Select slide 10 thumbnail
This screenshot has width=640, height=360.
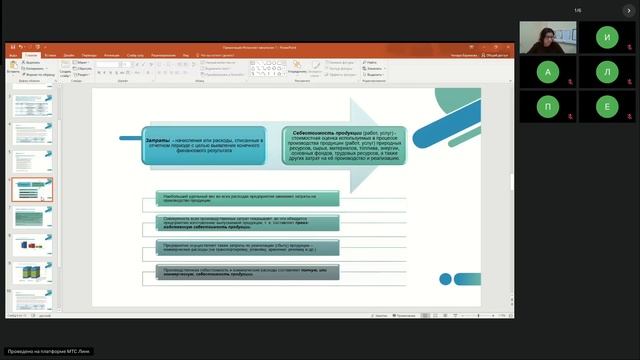click(x=32, y=300)
